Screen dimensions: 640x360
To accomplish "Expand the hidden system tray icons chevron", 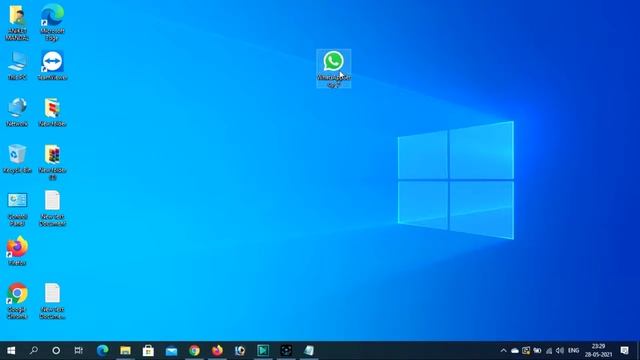I will pos(503,351).
